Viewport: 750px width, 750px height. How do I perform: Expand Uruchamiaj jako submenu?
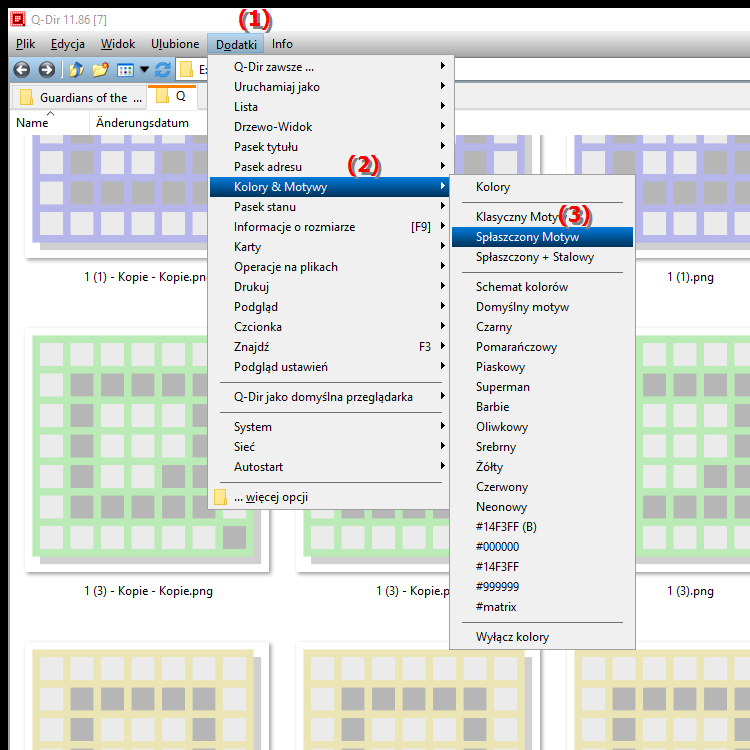click(x=329, y=87)
